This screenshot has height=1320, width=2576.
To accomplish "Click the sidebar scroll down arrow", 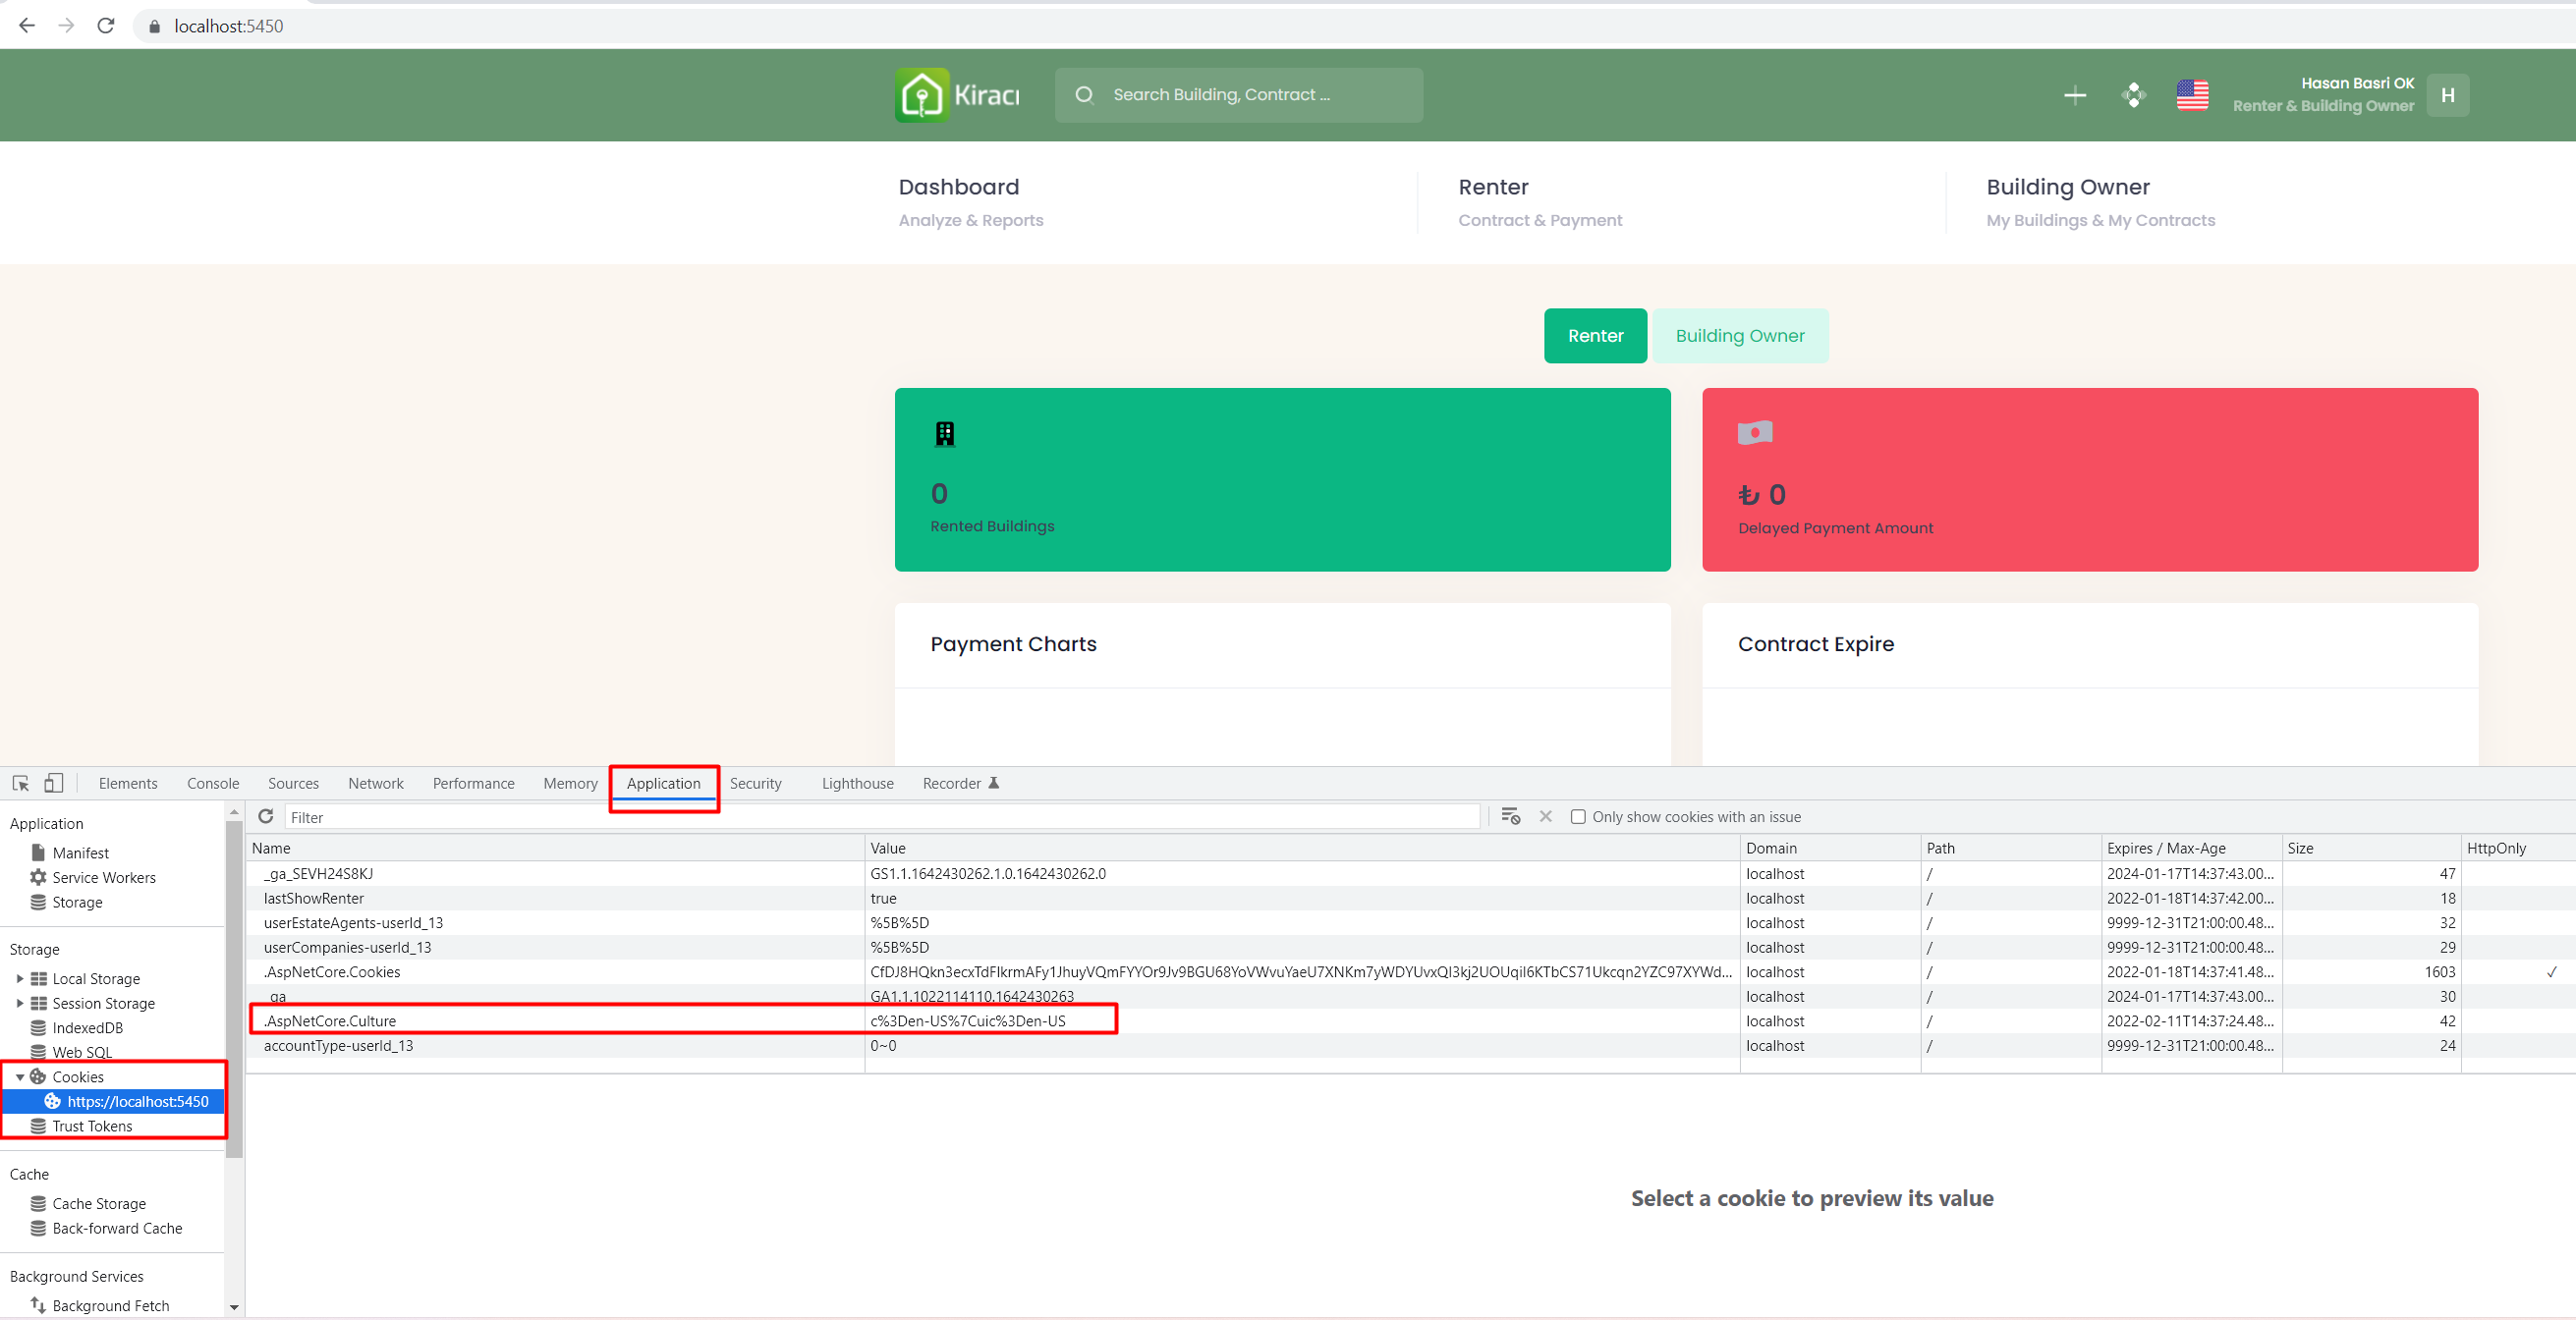I will [234, 1306].
